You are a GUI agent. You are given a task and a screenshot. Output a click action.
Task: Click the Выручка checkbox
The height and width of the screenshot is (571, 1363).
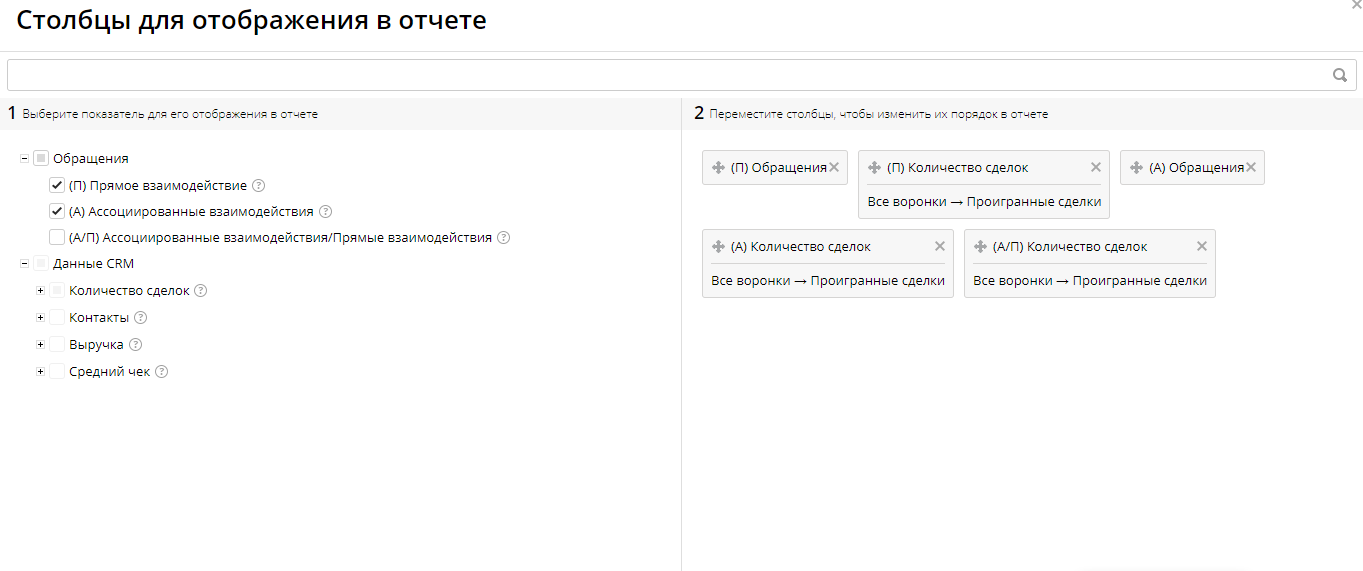[57, 344]
